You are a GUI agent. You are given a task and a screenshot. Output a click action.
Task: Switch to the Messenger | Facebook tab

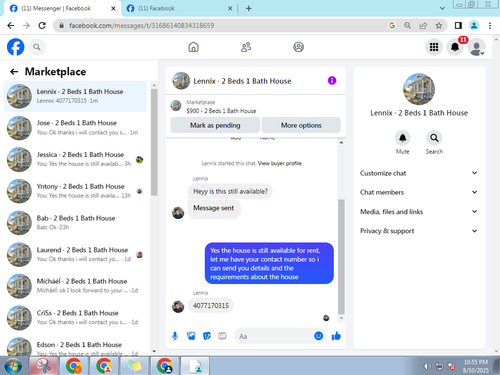tap(62, 8)
